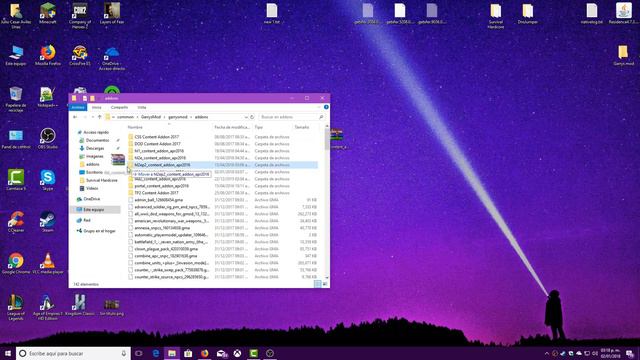
Task: Open the Minecraft desktop shortcut
Action: pyautogui.click(x=48, y=13)
